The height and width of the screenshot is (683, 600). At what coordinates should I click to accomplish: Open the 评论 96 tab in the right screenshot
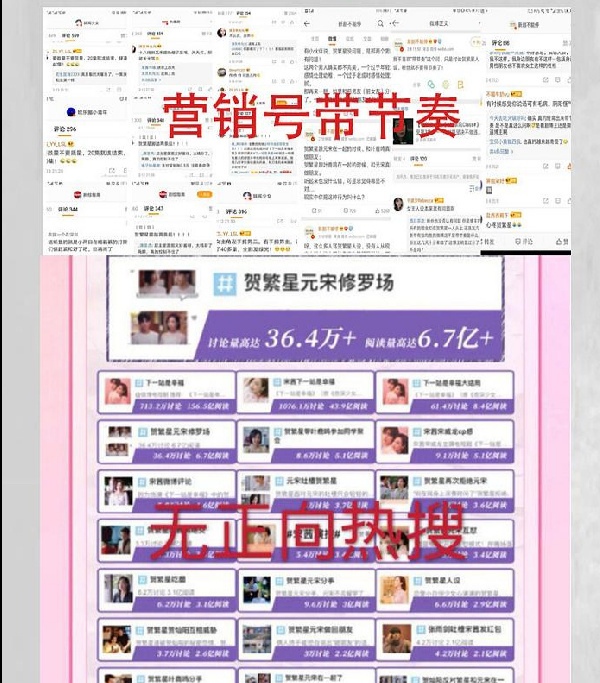point(500,43)
